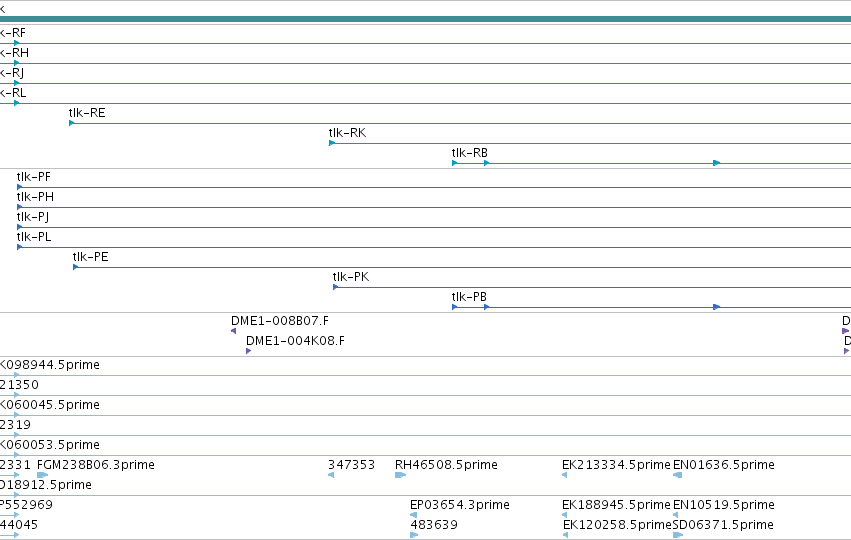851x540 pixels.
Task: Click the tlk-RE transcript start arrow
Action: pyautogui.click(x=72, y=123)
